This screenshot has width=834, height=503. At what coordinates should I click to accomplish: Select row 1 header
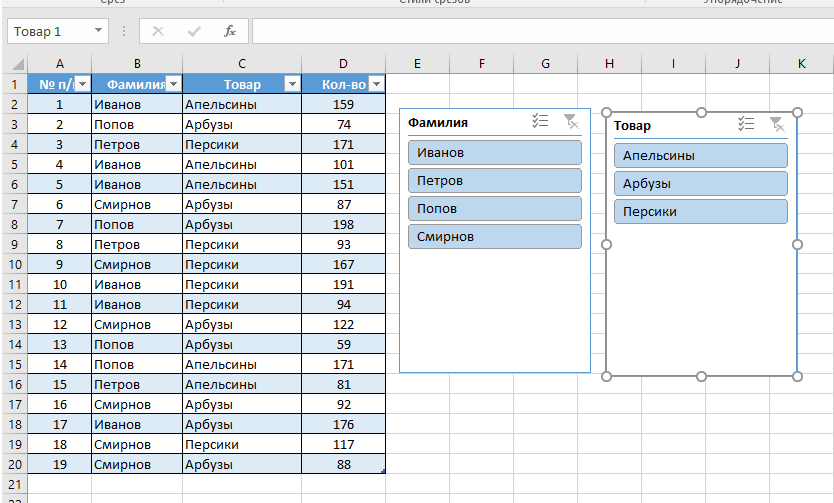(14, 84)
